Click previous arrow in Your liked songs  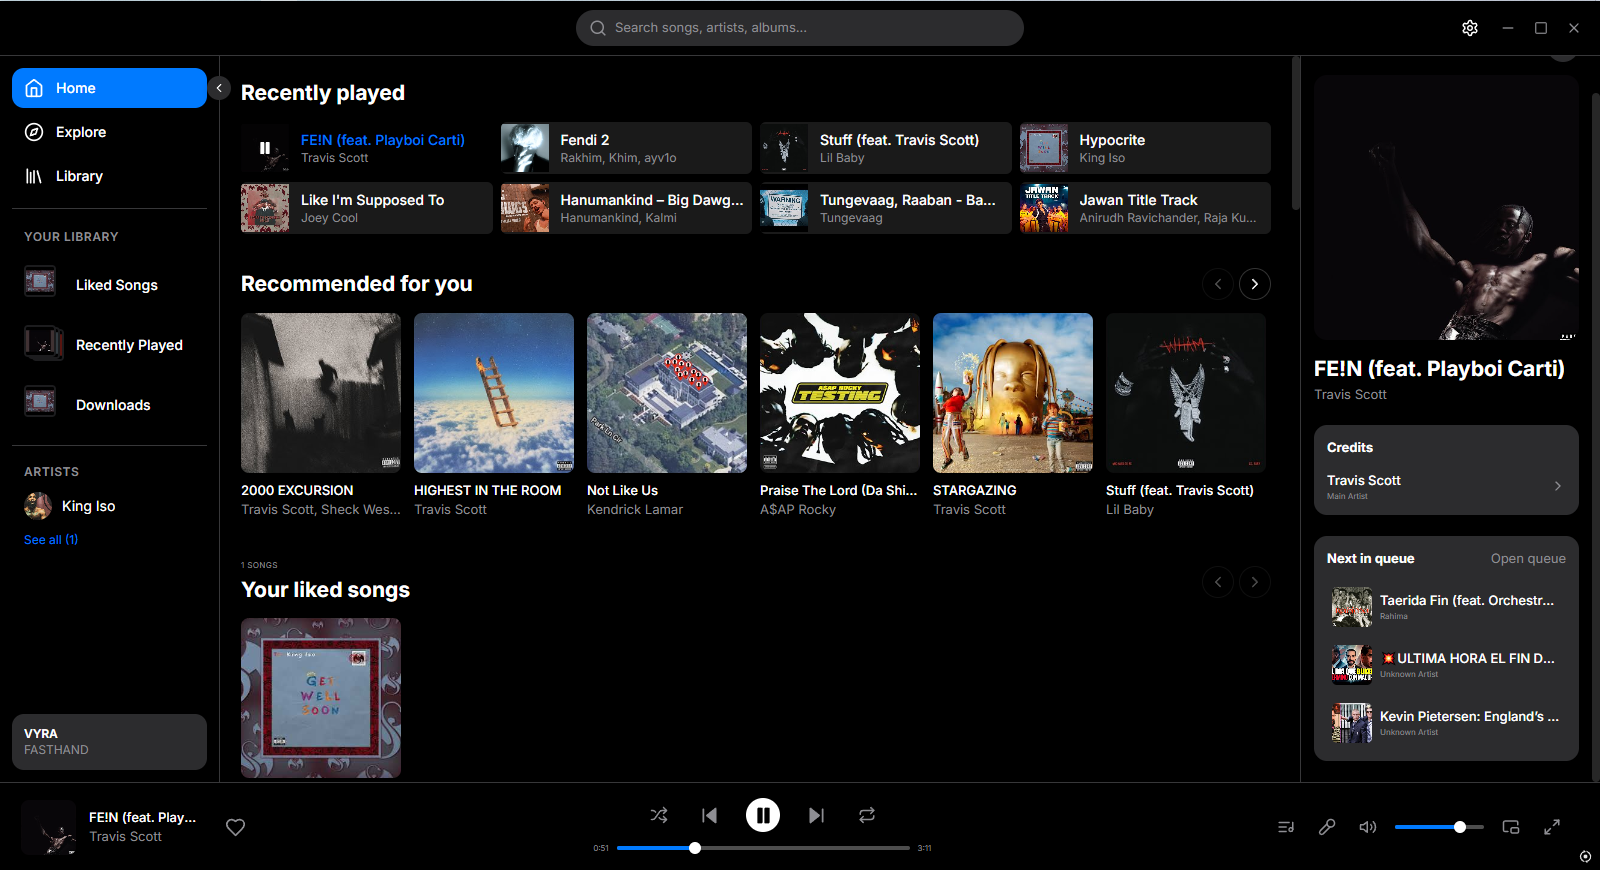(1218, 582)
